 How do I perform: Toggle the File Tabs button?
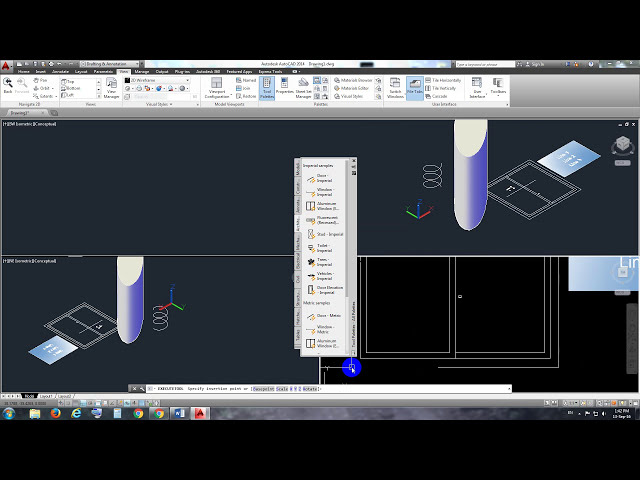click(414, 88)
